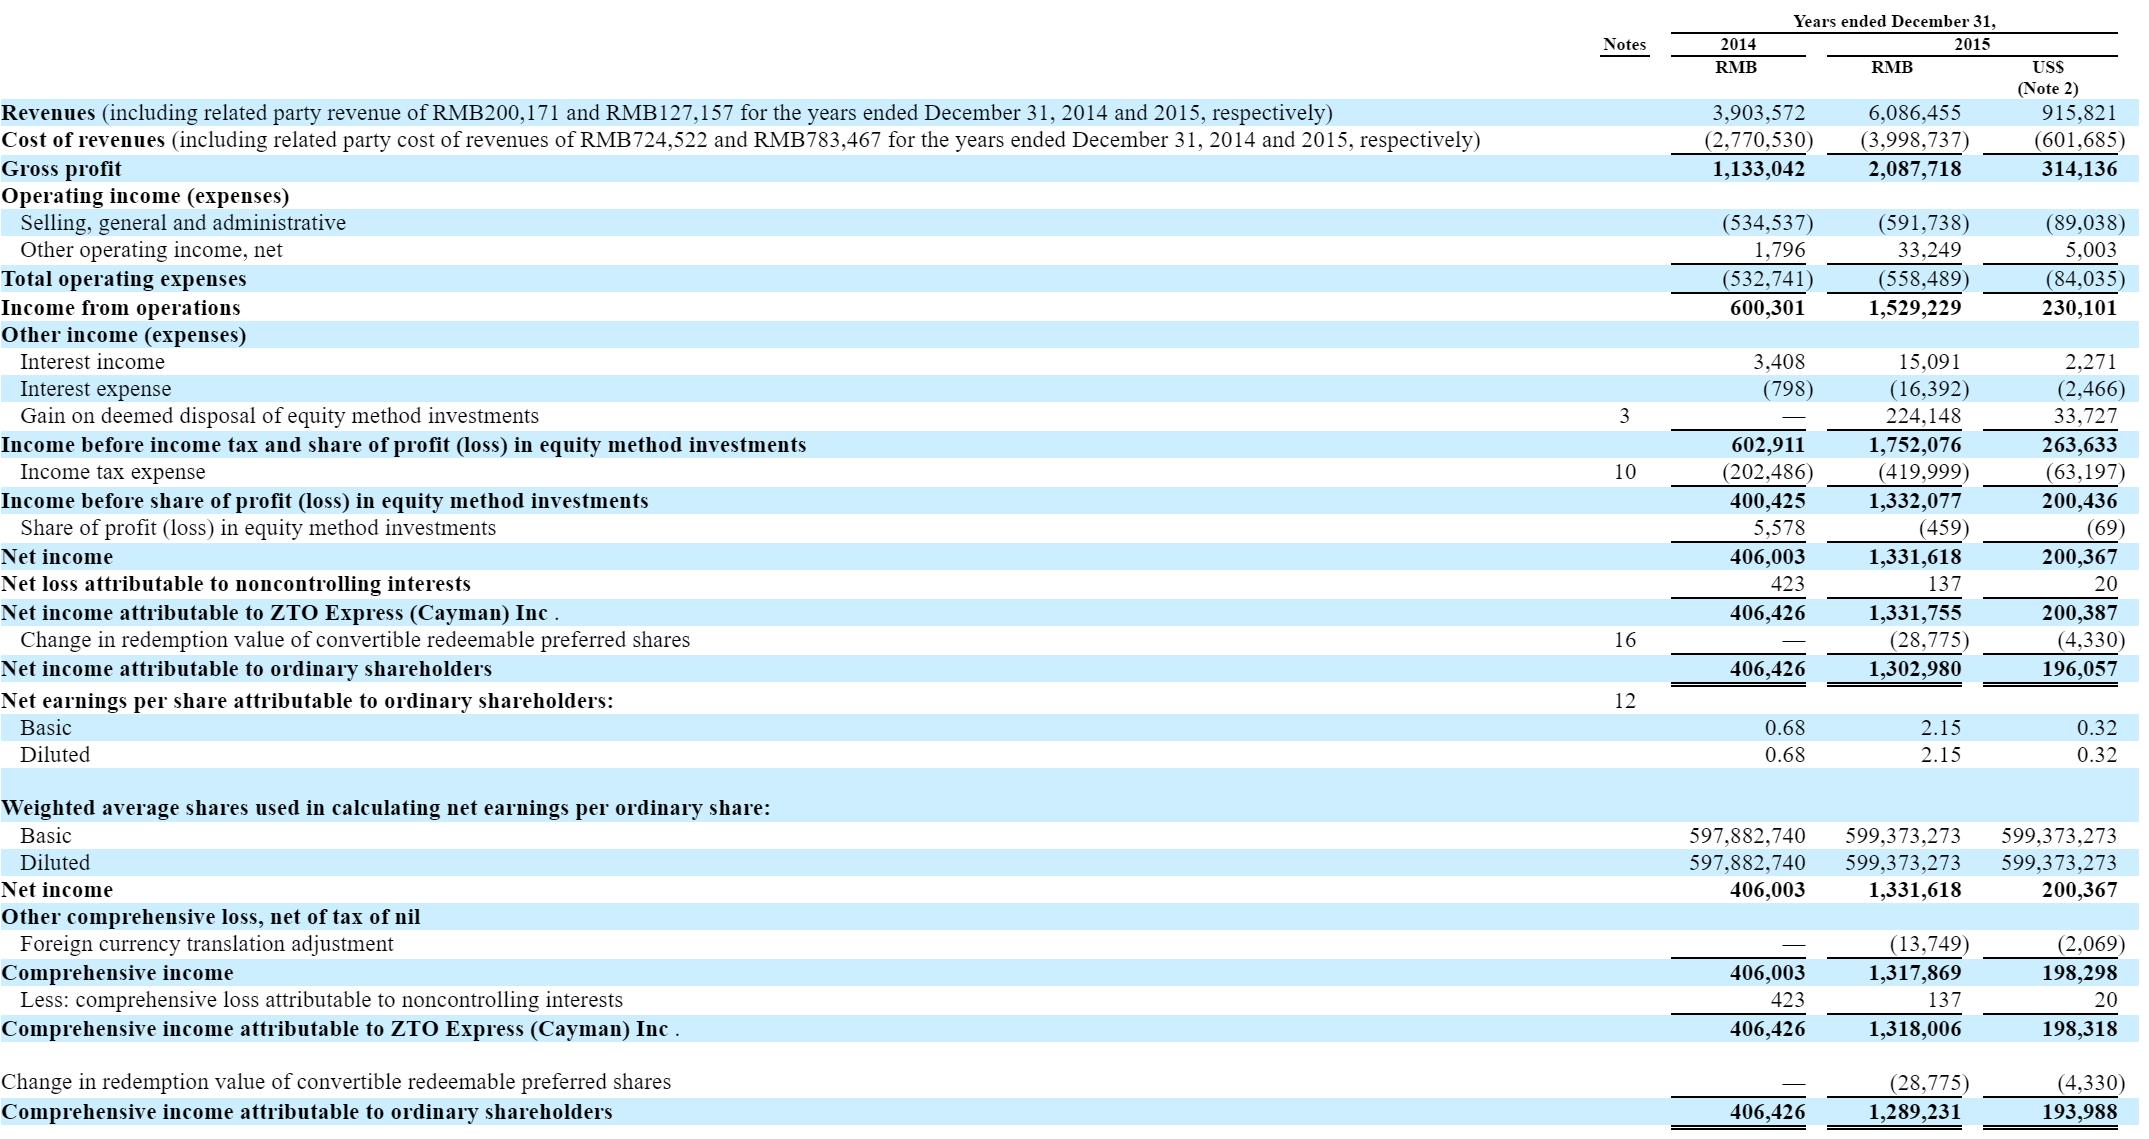Click the Gross profit row label

coord(61,169)
